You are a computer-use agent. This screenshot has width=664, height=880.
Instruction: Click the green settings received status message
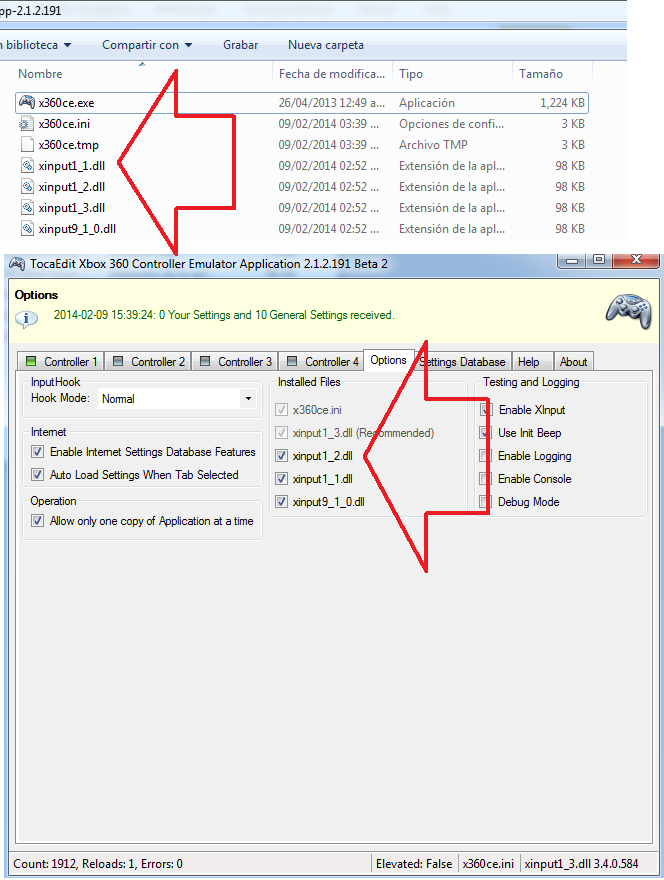[224, 315]
